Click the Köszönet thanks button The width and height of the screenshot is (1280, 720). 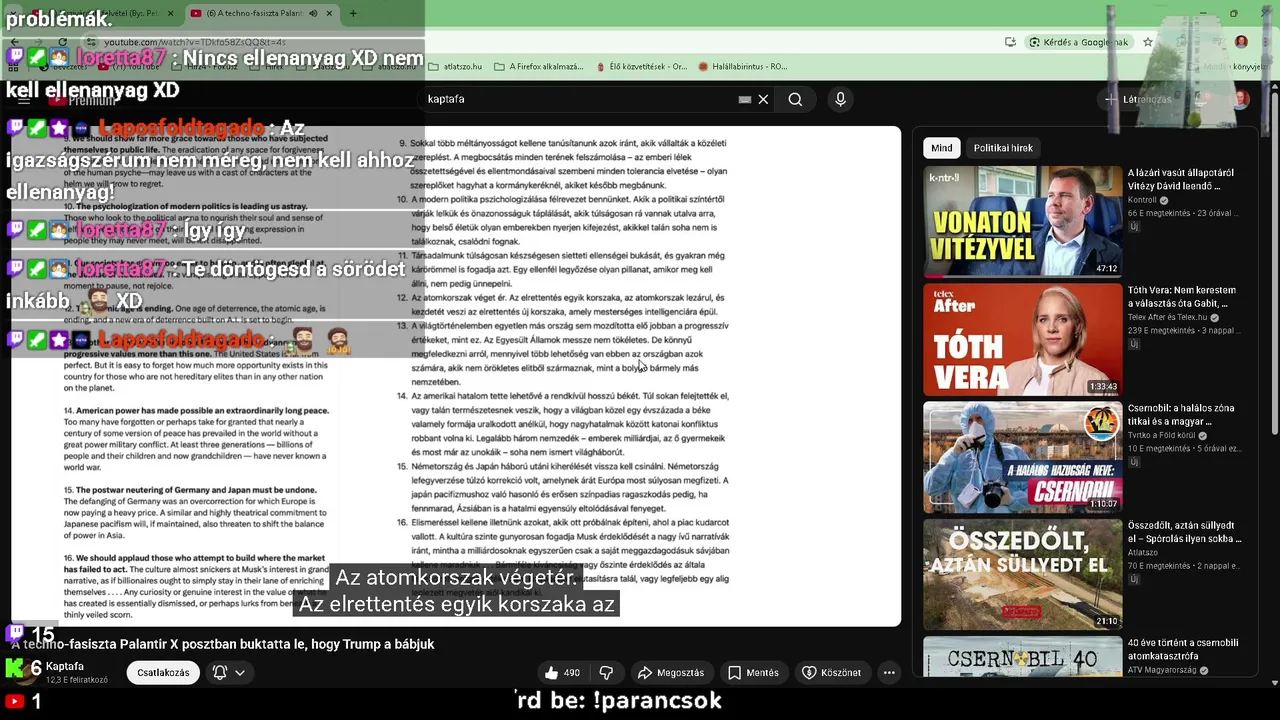832,673
